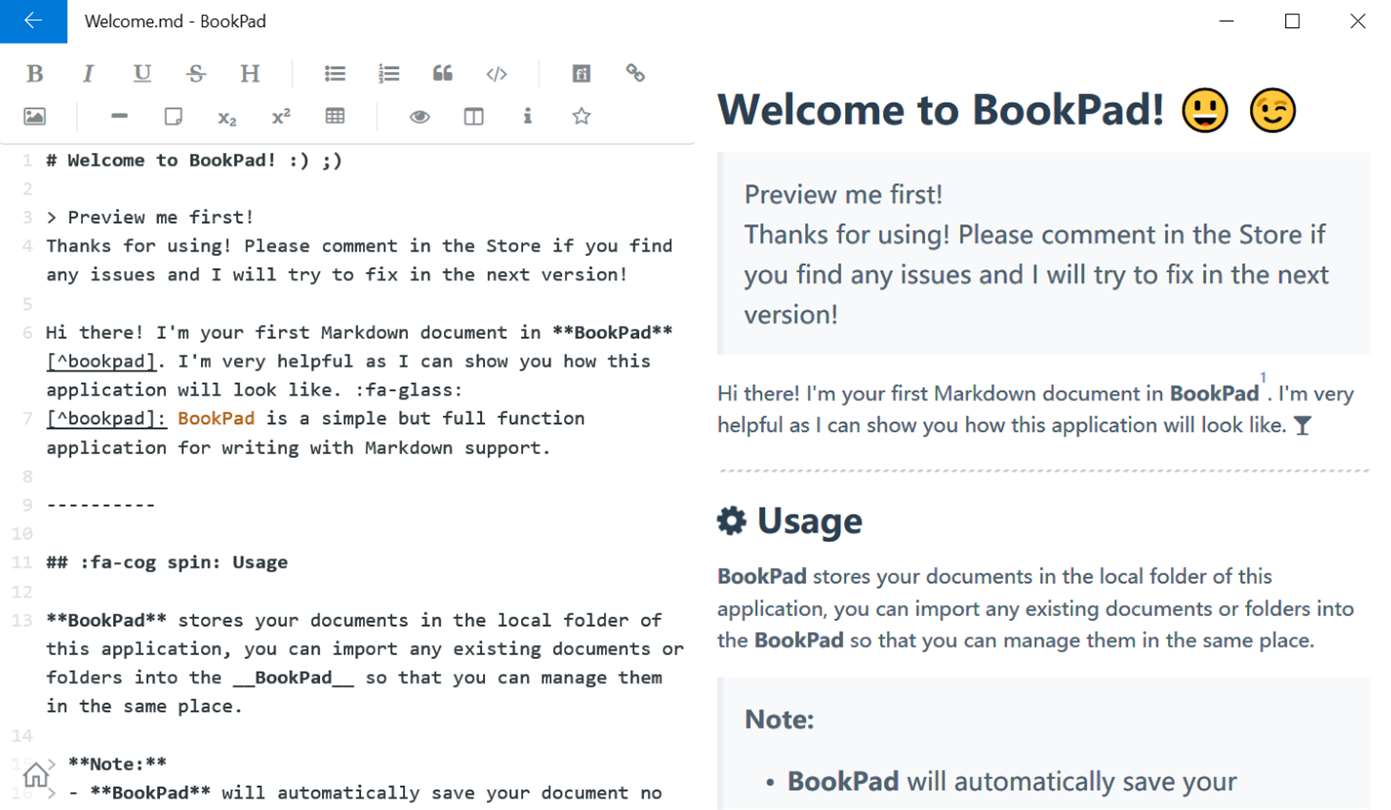The width and height of the screenshot is (1391, 810).
Task: Minimize the BookPad window
Action: click(x=1227, y=21)
